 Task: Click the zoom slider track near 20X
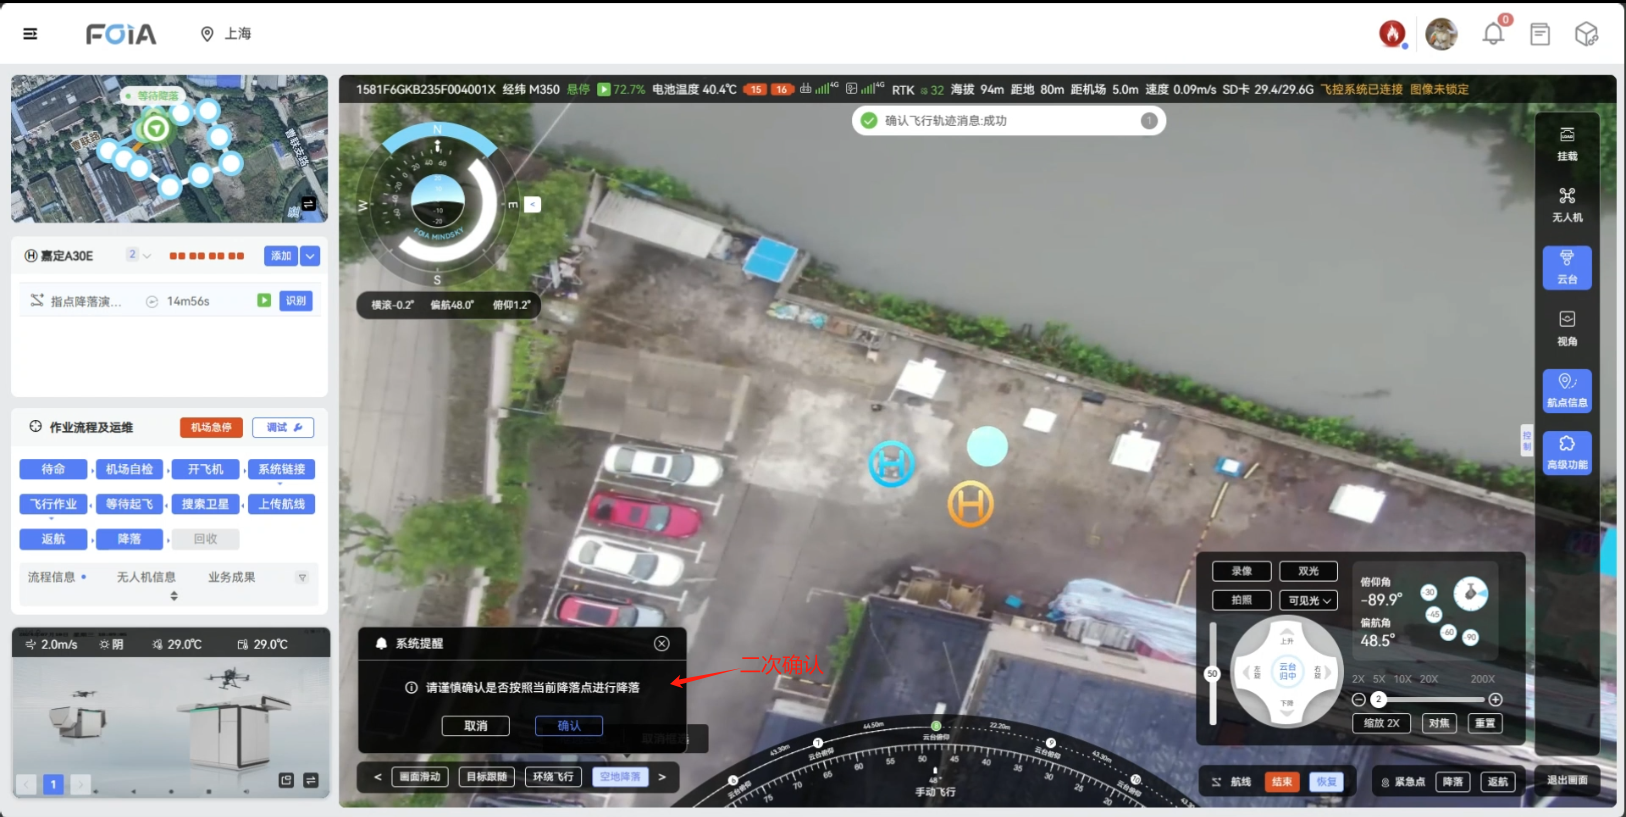point(1429,699)
